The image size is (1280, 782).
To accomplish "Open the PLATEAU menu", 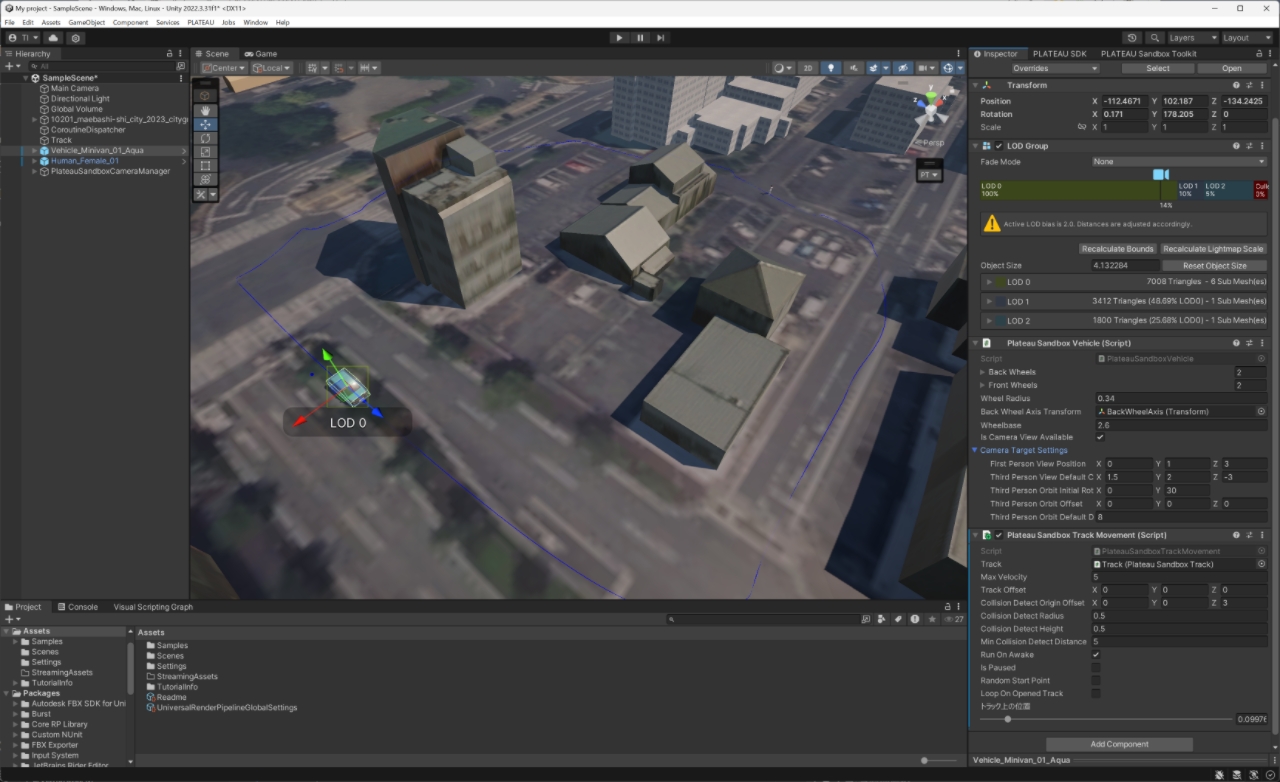I will click(x=200, y=22).
